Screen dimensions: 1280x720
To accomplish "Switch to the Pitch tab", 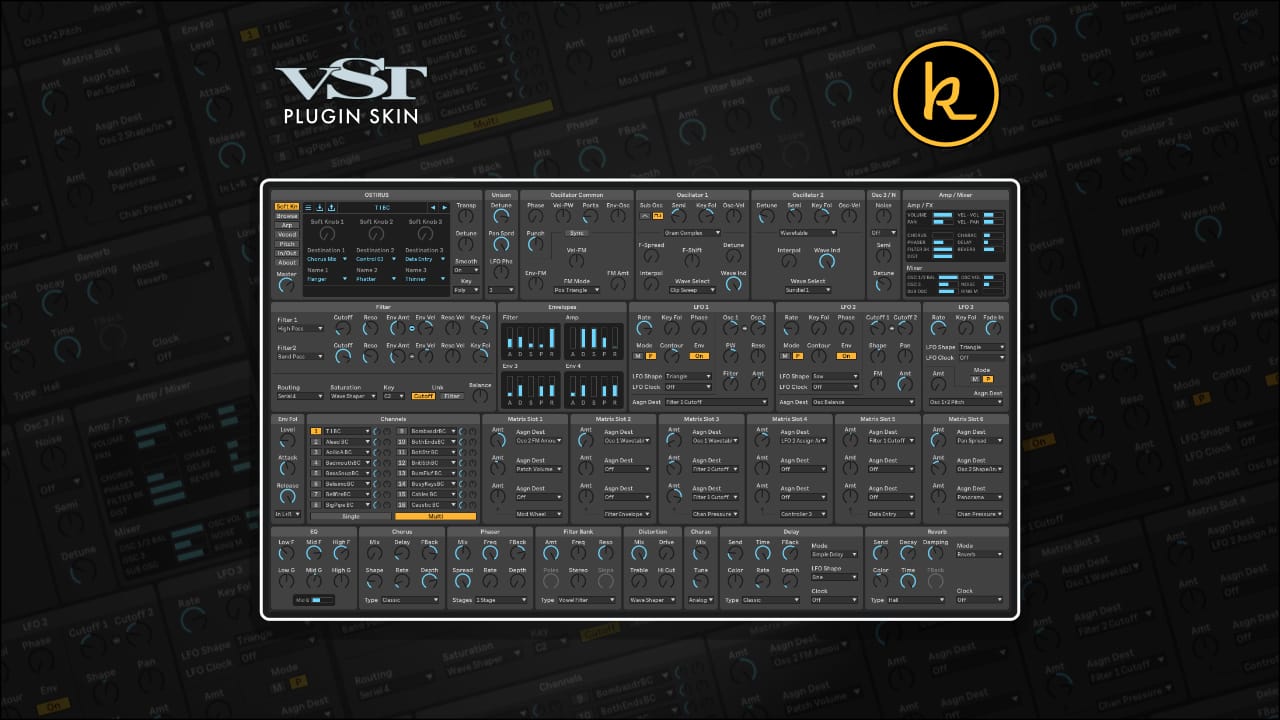I will (287, 244).
